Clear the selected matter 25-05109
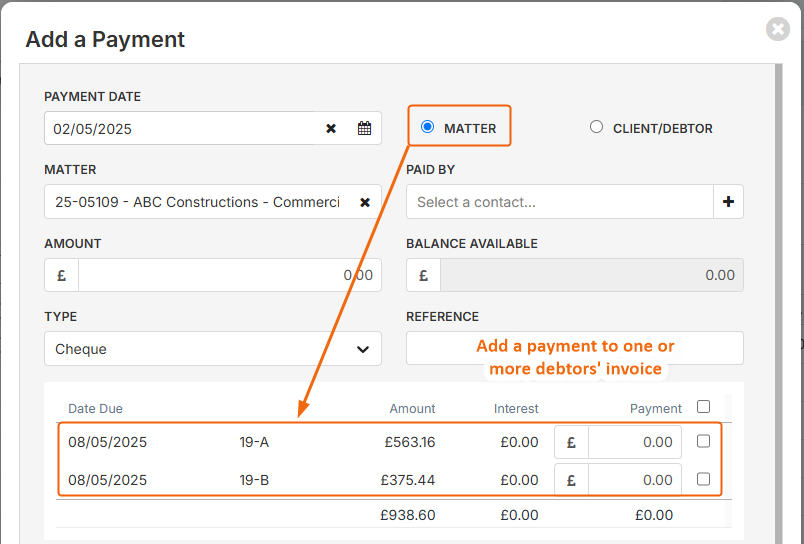This screenshot has height=544, width=804. click(x=365, y=203)
